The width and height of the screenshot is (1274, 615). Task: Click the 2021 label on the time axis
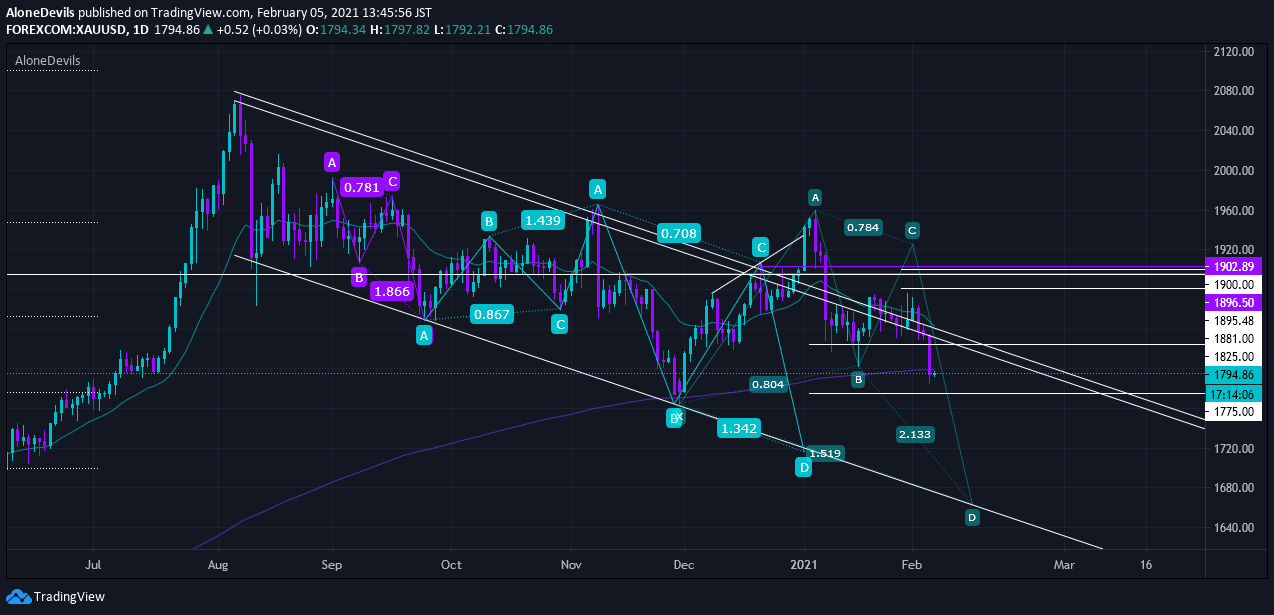[804, 565]
